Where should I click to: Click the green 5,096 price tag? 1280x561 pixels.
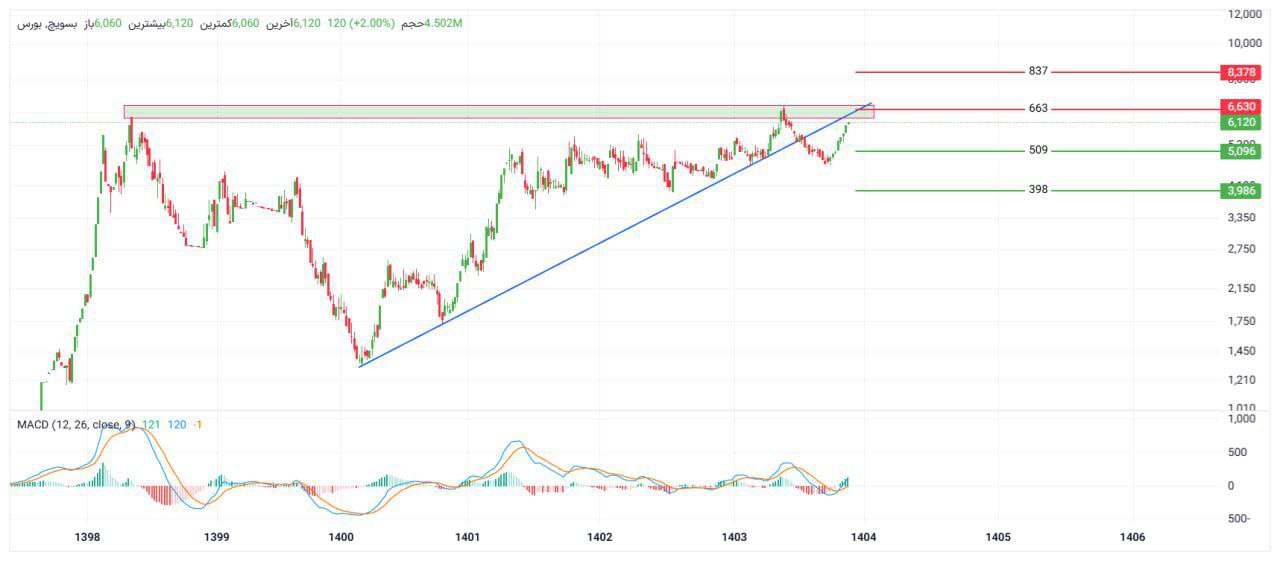click(1241, 151)
